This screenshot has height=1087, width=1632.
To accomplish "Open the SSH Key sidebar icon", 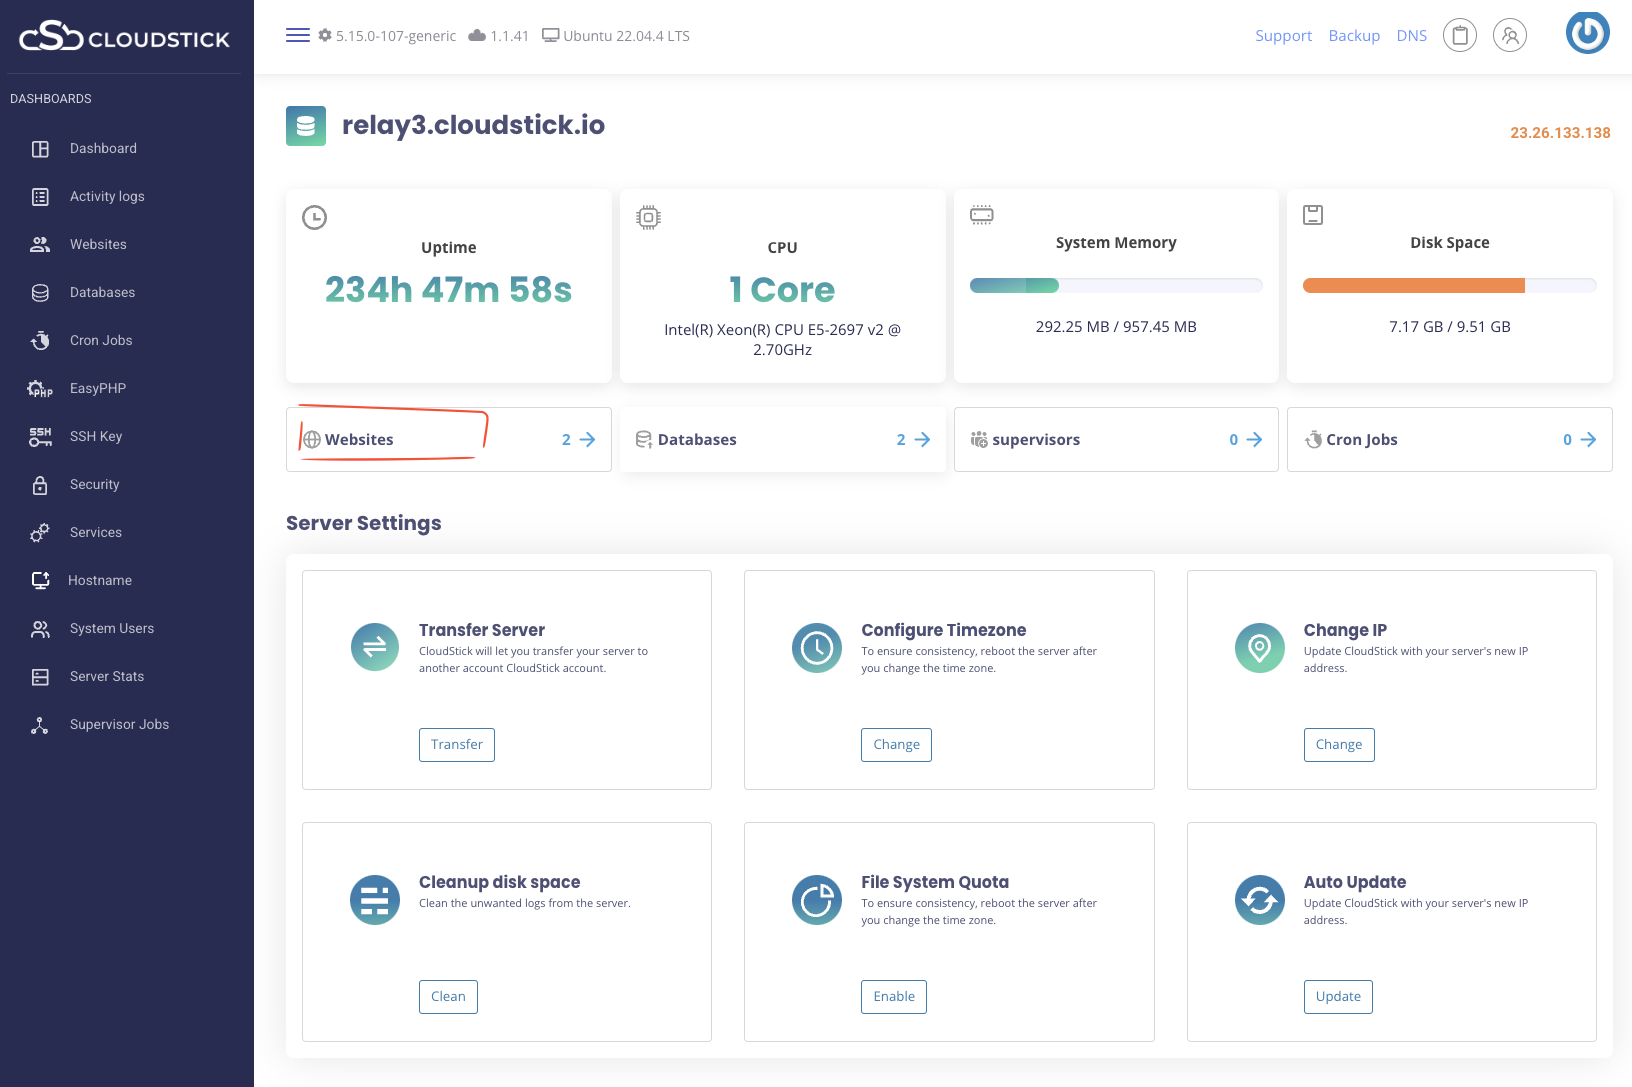I will coord(40,436).
